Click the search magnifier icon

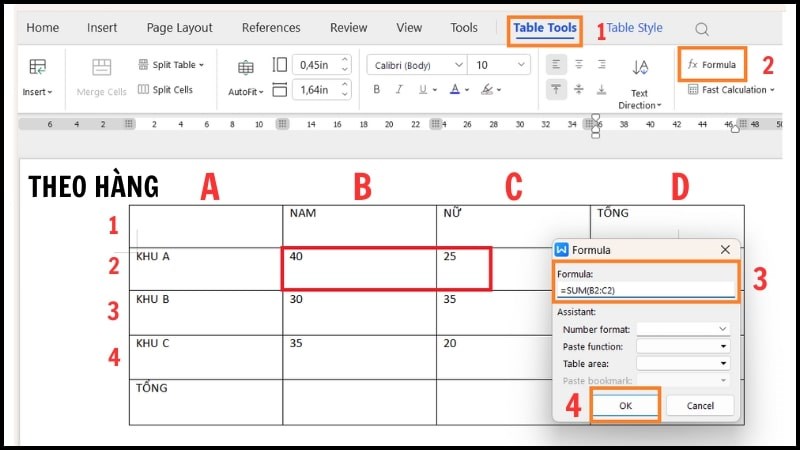(x=702, y=29)
